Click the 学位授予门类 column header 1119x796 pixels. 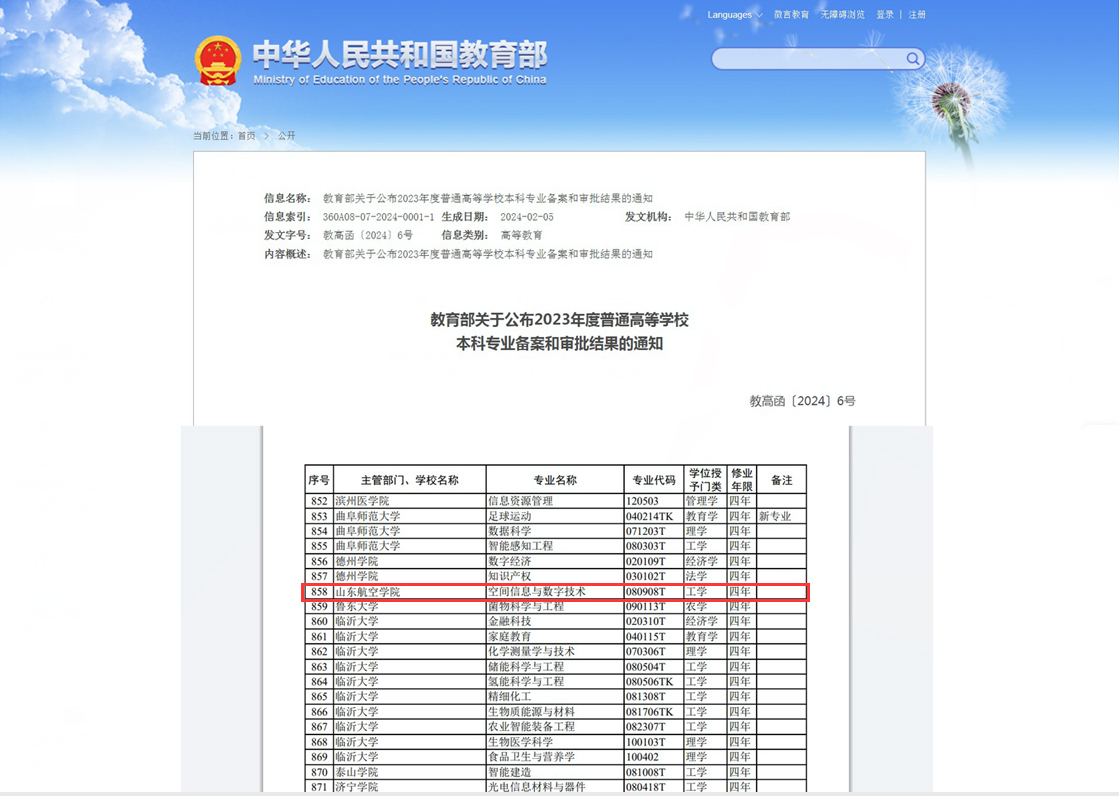[705, 480]
